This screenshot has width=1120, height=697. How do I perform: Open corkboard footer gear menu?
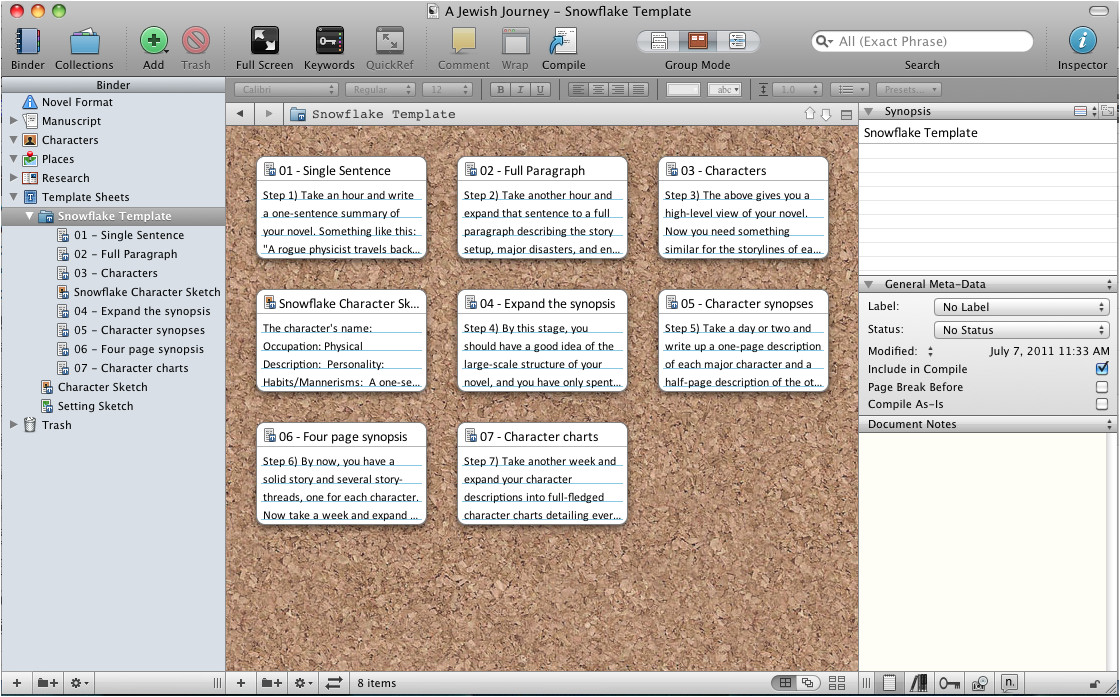303,683
